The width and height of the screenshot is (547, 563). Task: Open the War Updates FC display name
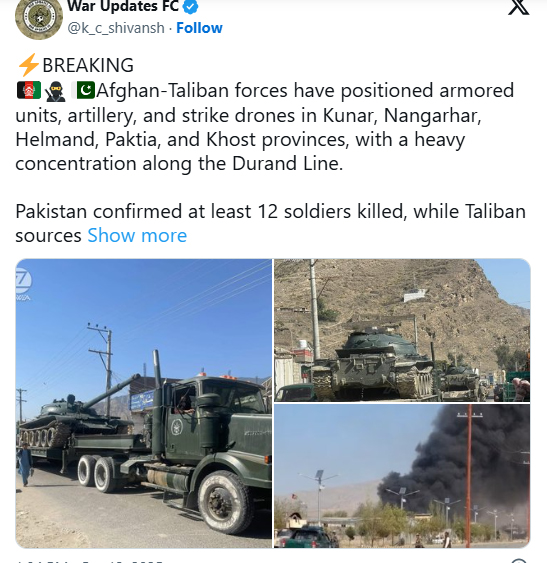(123, 6)
